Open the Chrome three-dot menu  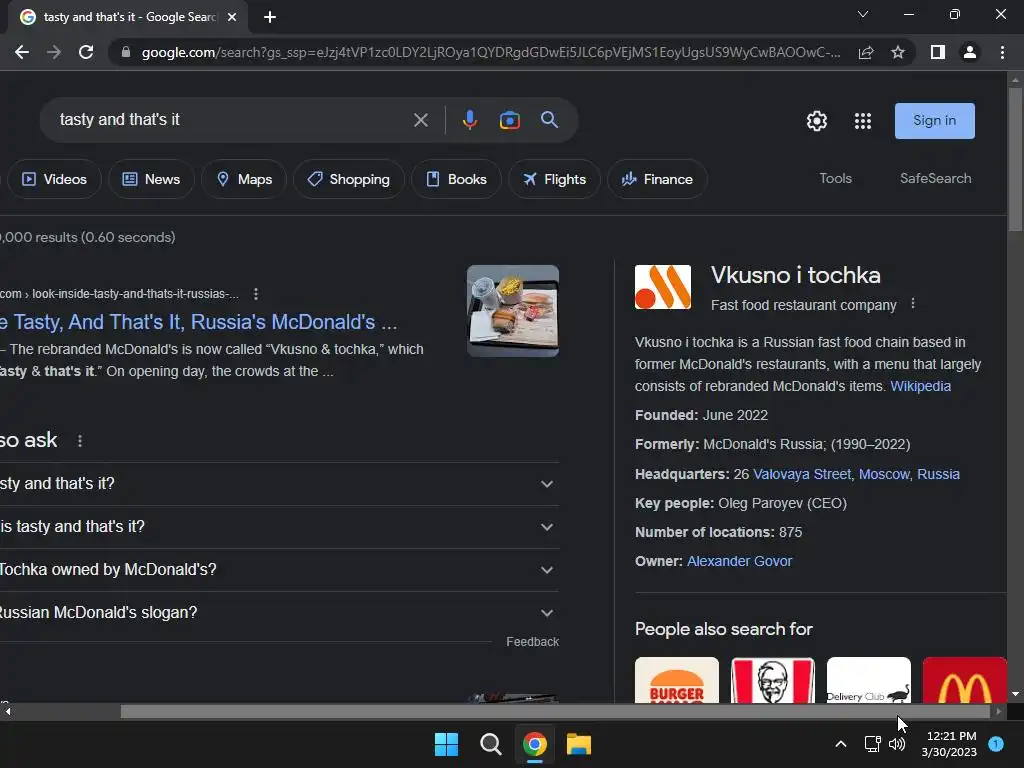coord(1002,52)
